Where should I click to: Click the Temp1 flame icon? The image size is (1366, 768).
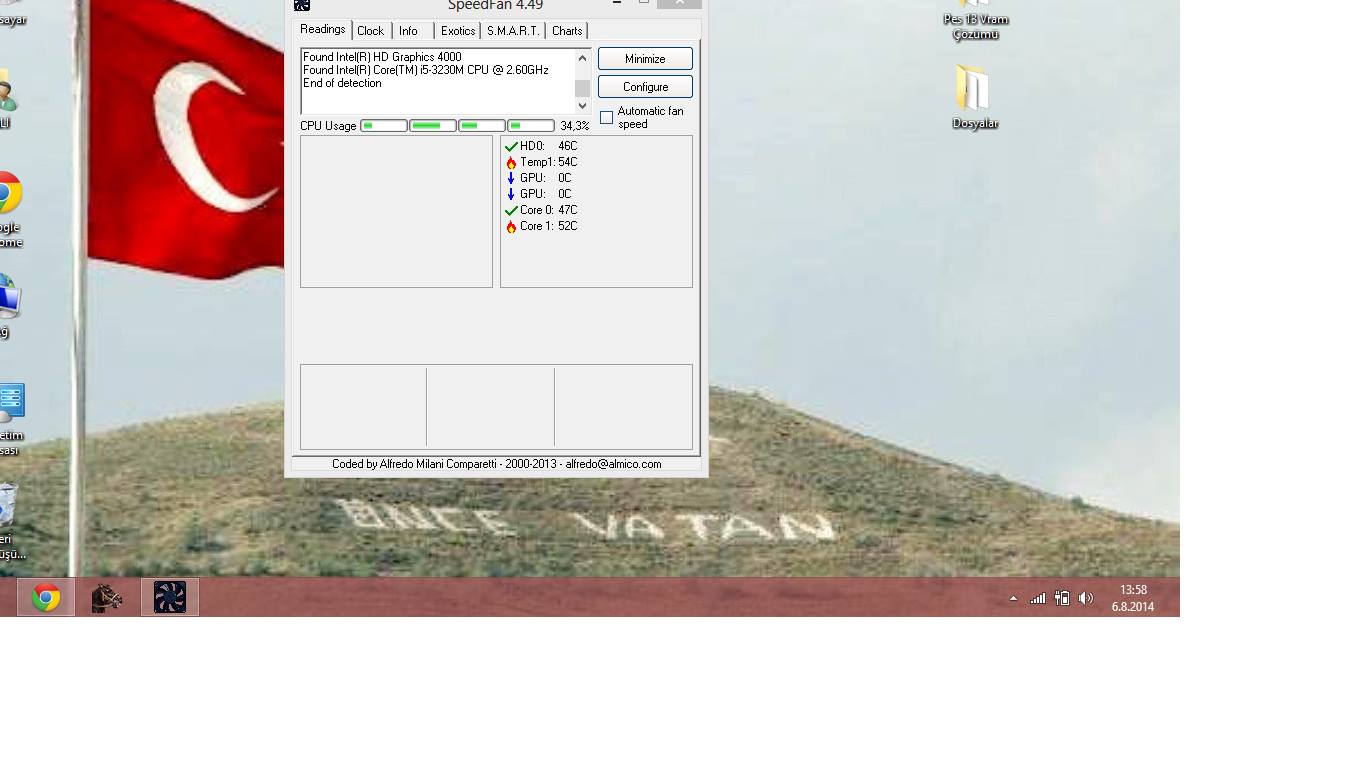coord(511,163)
